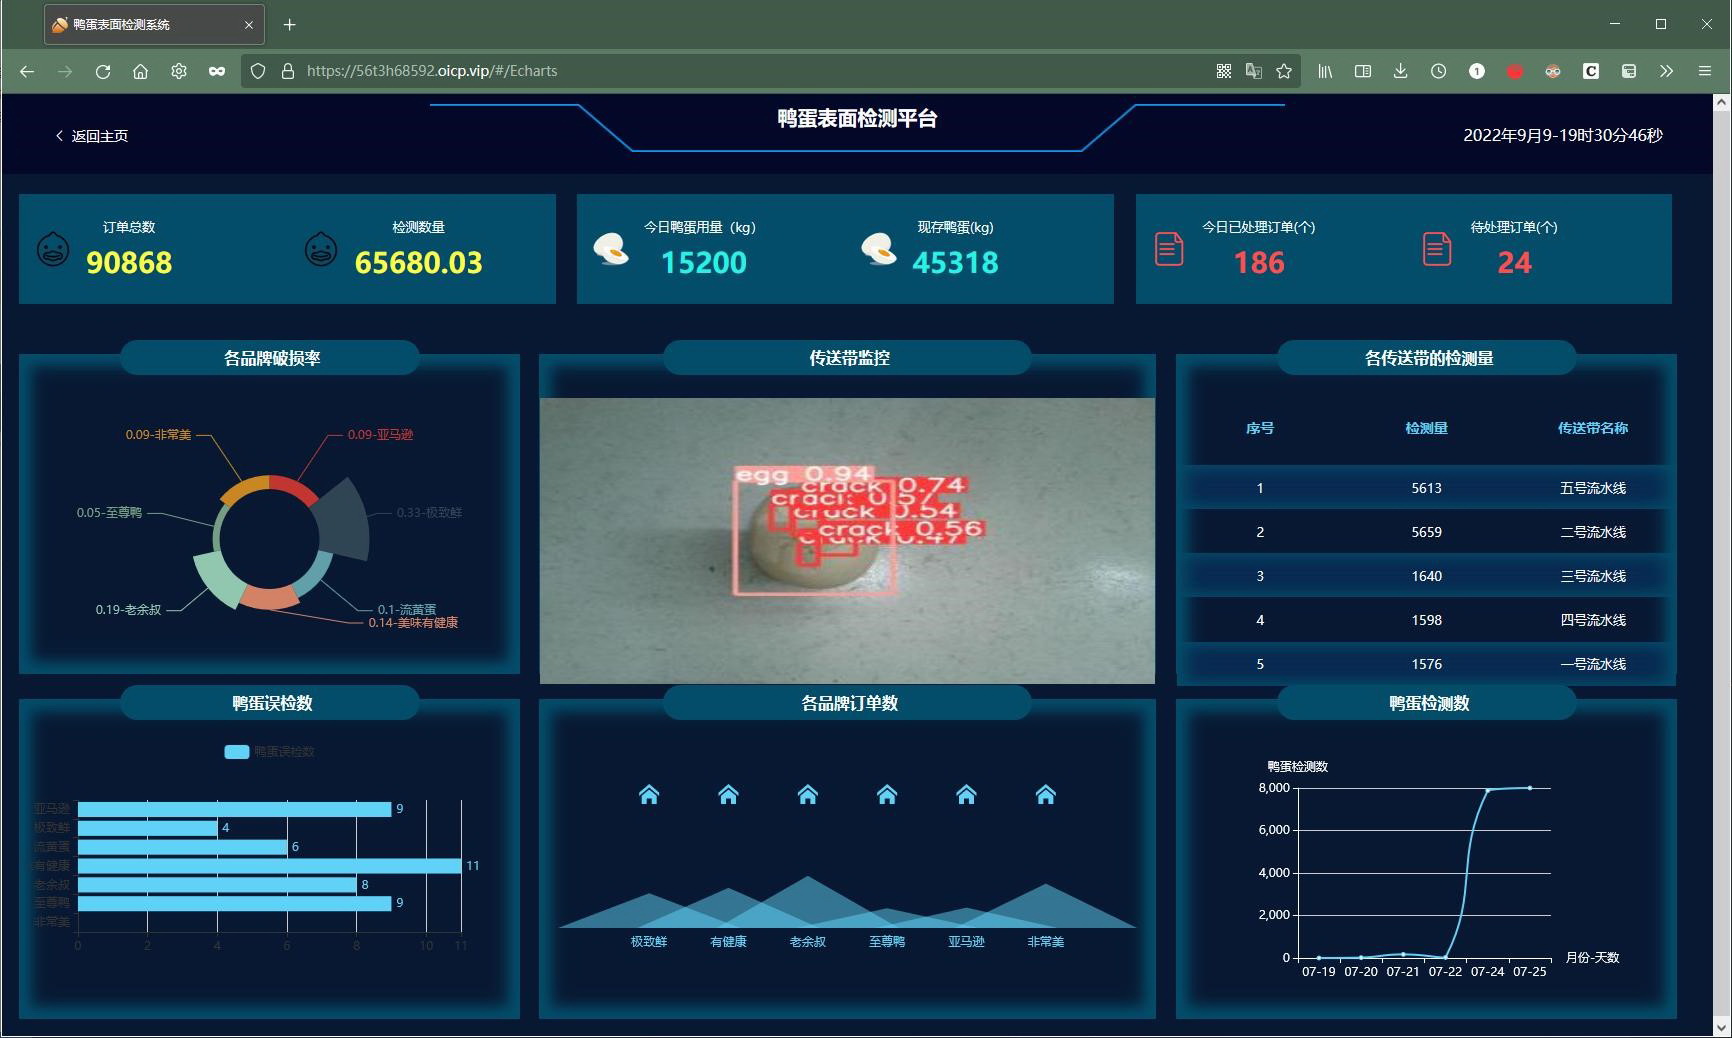Open the browser downloads panel
Image resolution: width=1732 pixels, height=1038 pixels.
click(1400, 71)
